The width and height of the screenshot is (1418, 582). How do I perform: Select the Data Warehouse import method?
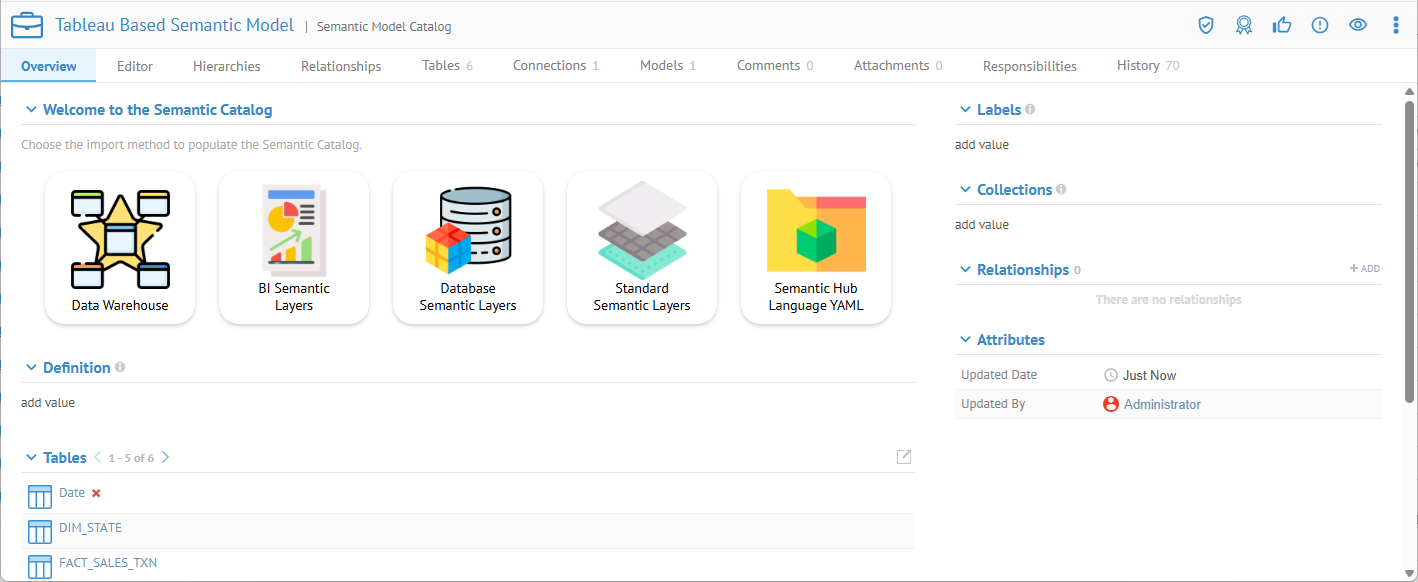point(120,248)
